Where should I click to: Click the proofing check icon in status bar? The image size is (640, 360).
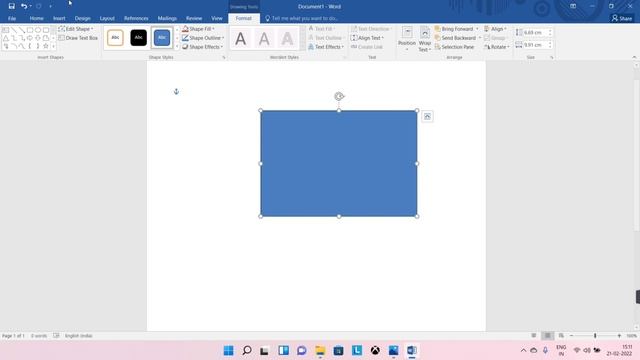coord(56,336)
